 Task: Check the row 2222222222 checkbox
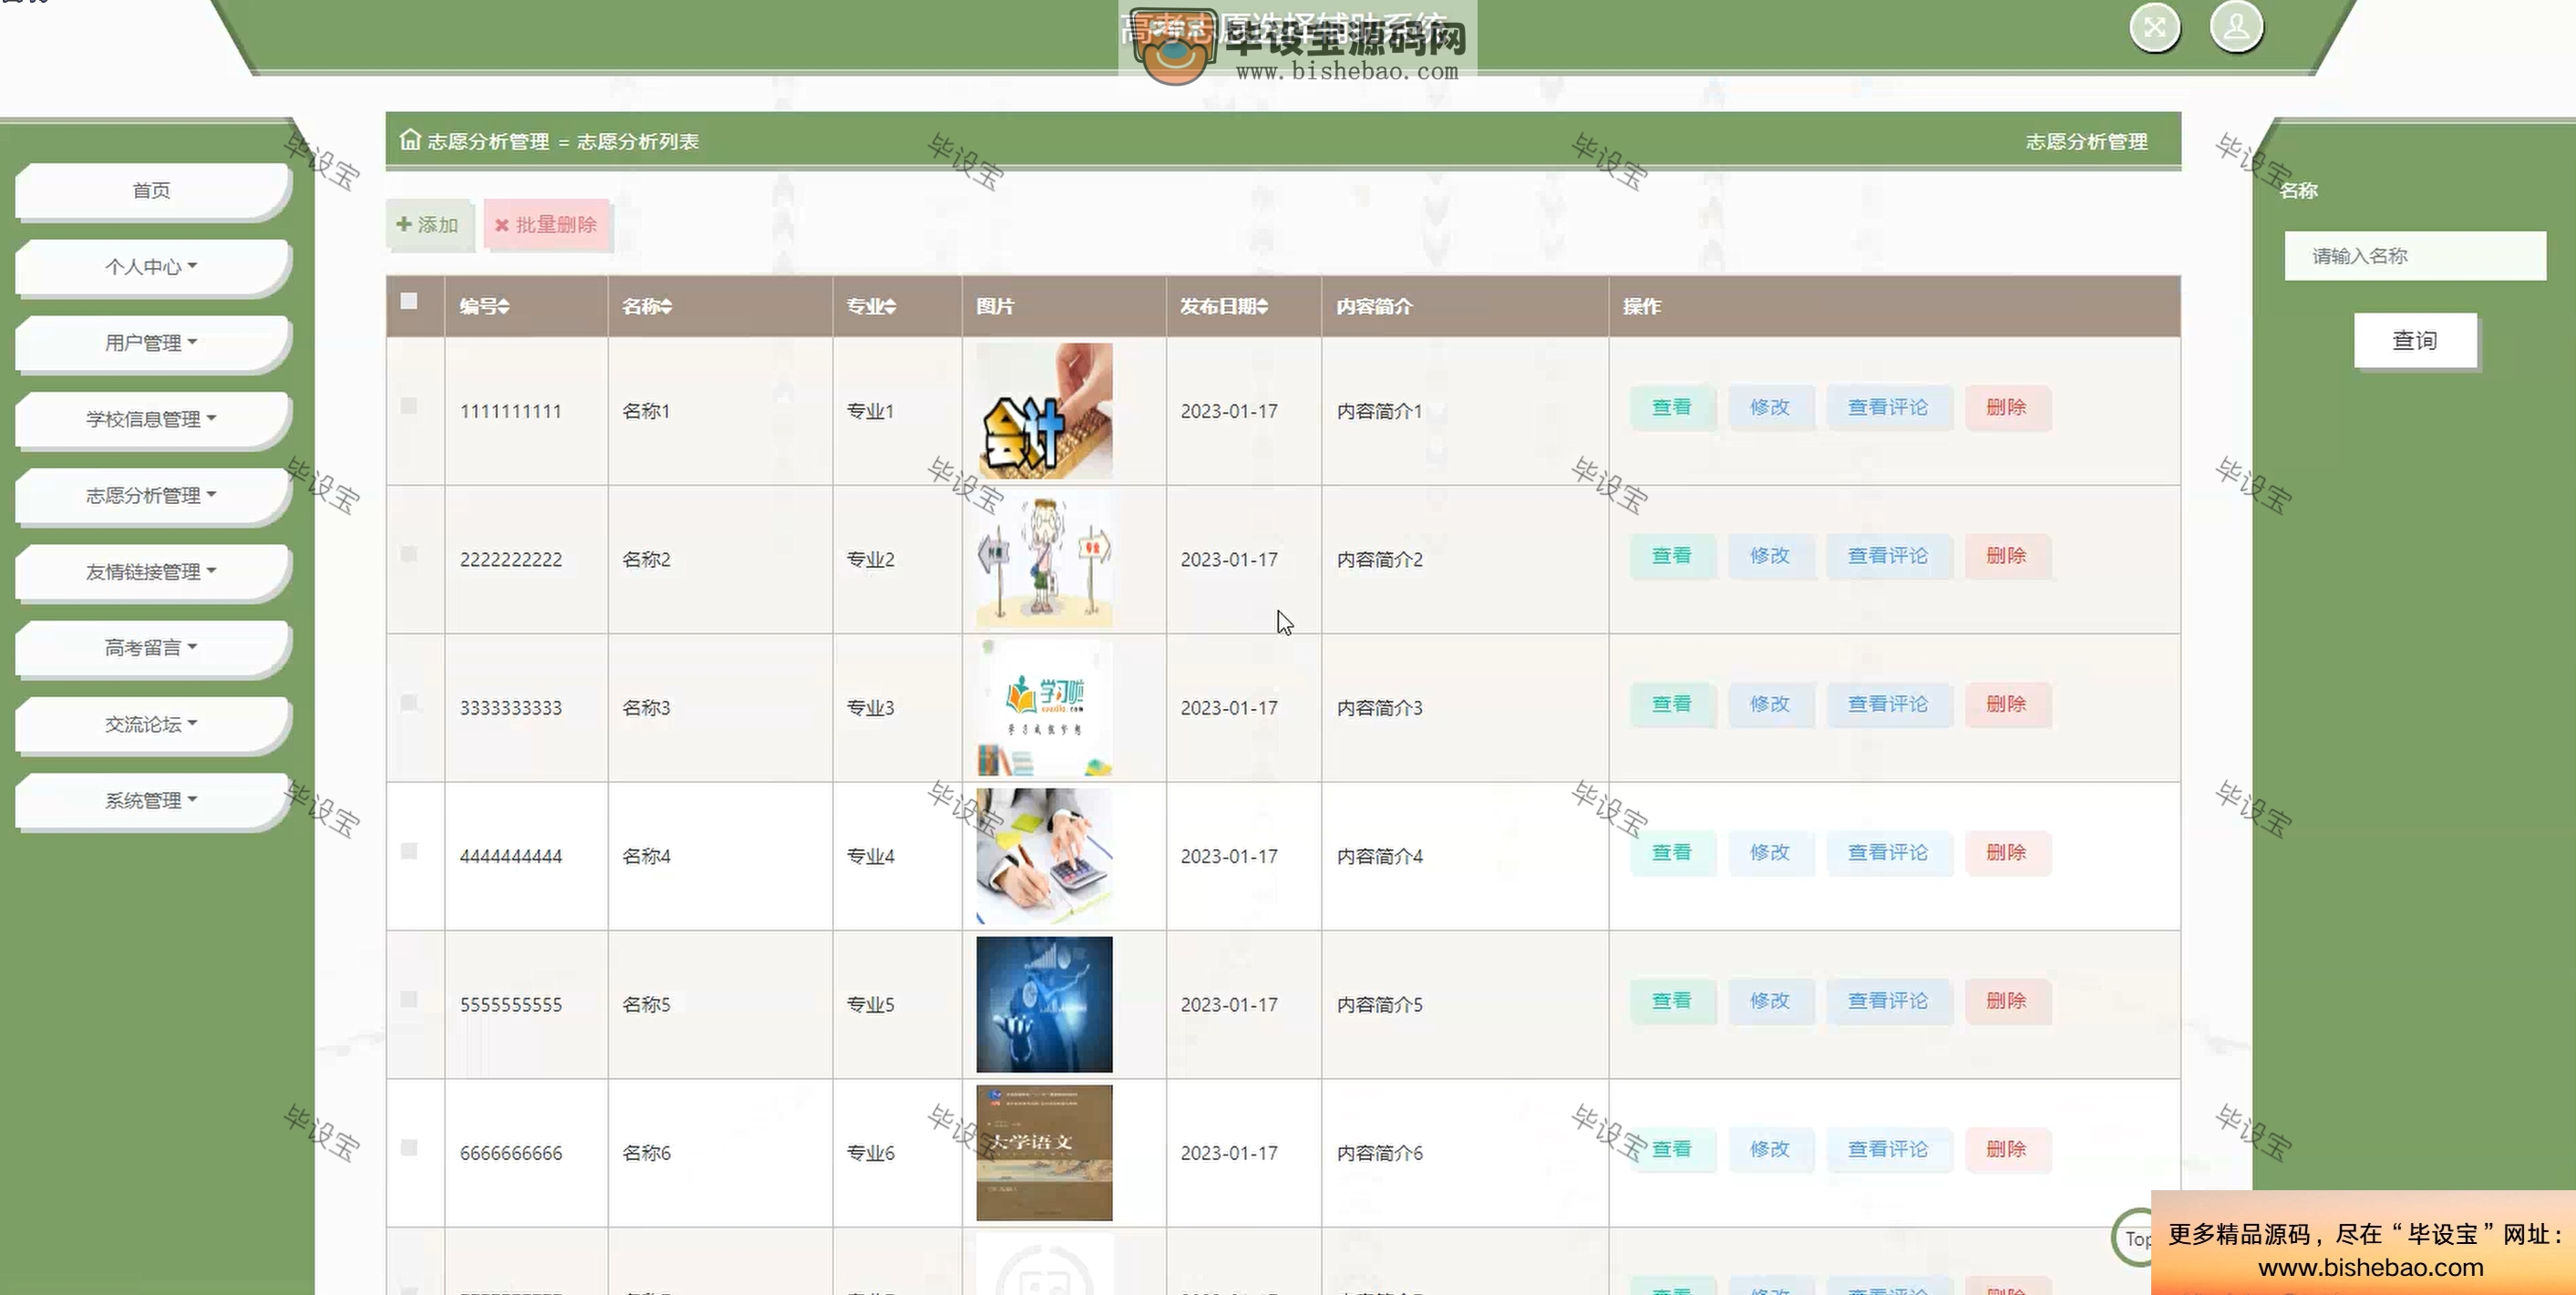point(409,554)
